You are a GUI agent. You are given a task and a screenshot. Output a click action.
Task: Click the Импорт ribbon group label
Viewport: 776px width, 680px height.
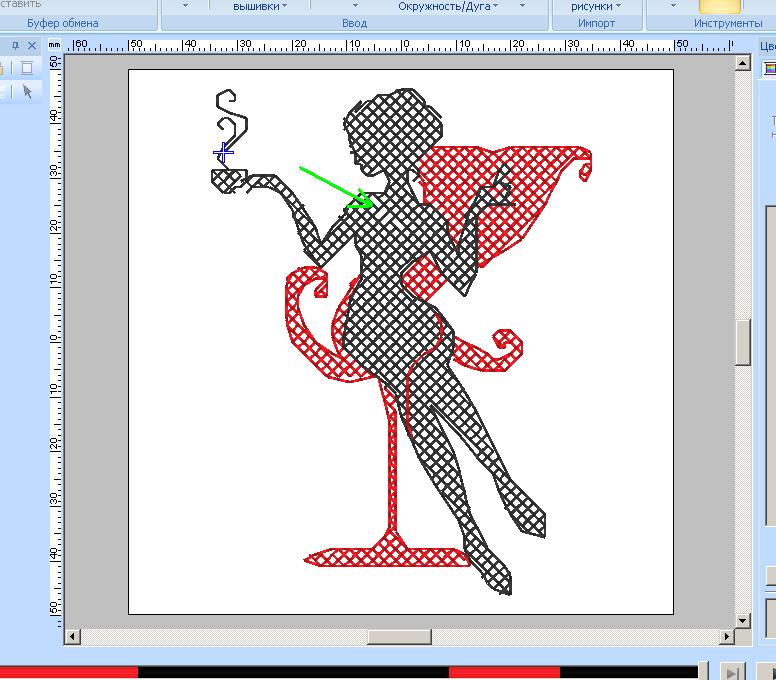(x=596, y=23)
